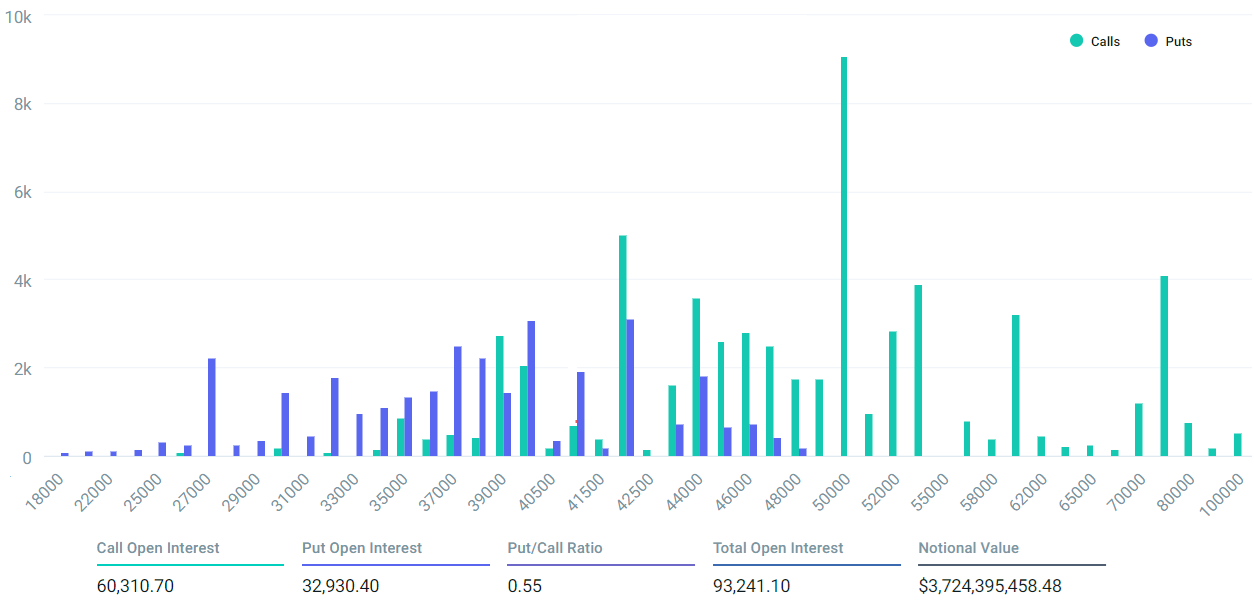Image resolution: width=1254 pixels, height=611 pixels.
Task: Click the Calls bar at 60000 strike
Action: coord(1016,386)
